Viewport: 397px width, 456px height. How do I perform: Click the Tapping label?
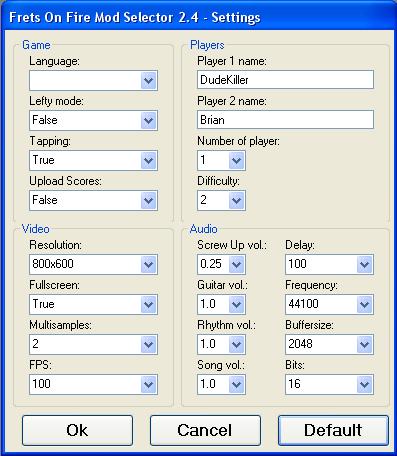tap(50, 141)
